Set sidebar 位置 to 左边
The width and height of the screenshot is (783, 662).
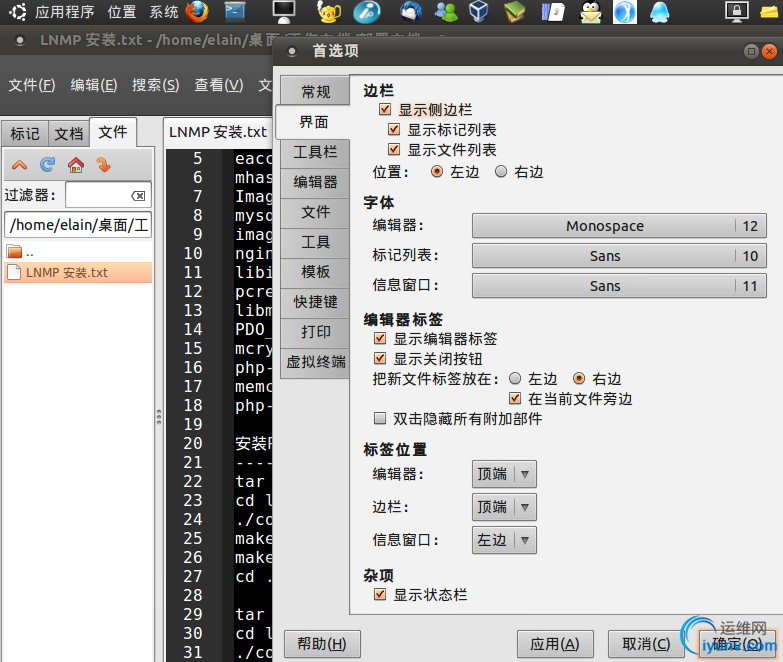click(437, 171)
